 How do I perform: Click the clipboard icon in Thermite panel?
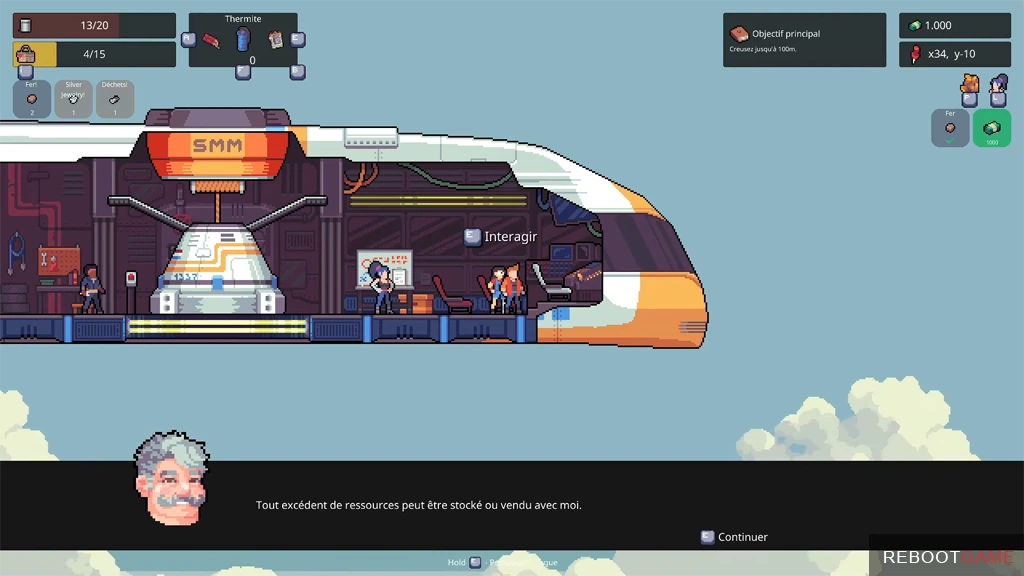click(x=276, y=40)
